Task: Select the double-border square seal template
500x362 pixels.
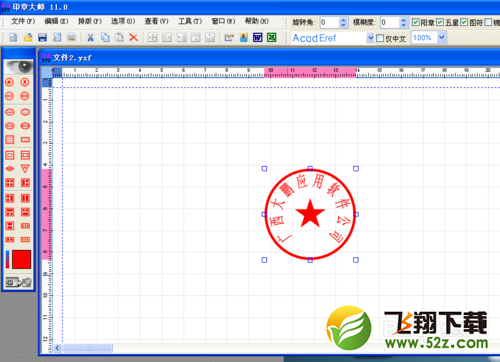Action: pyautogui.click(x=10, y=155)
